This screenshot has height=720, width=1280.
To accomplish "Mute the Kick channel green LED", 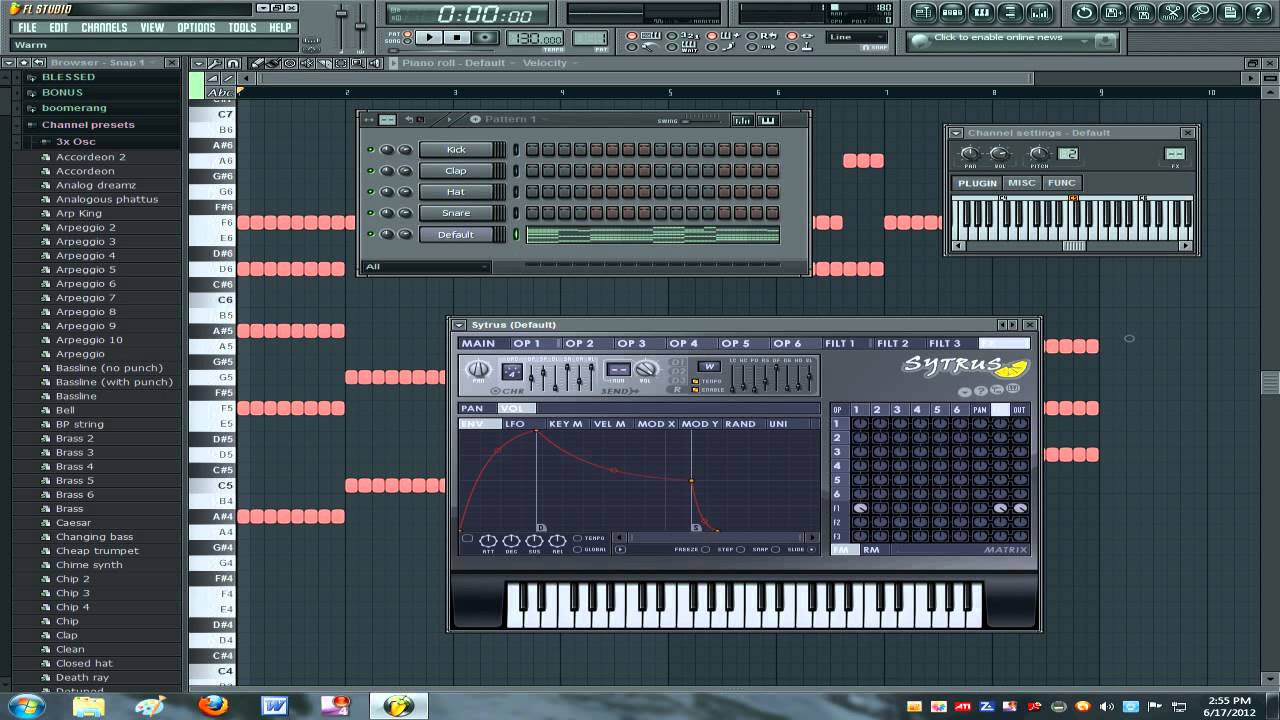I will click(370, 150).
